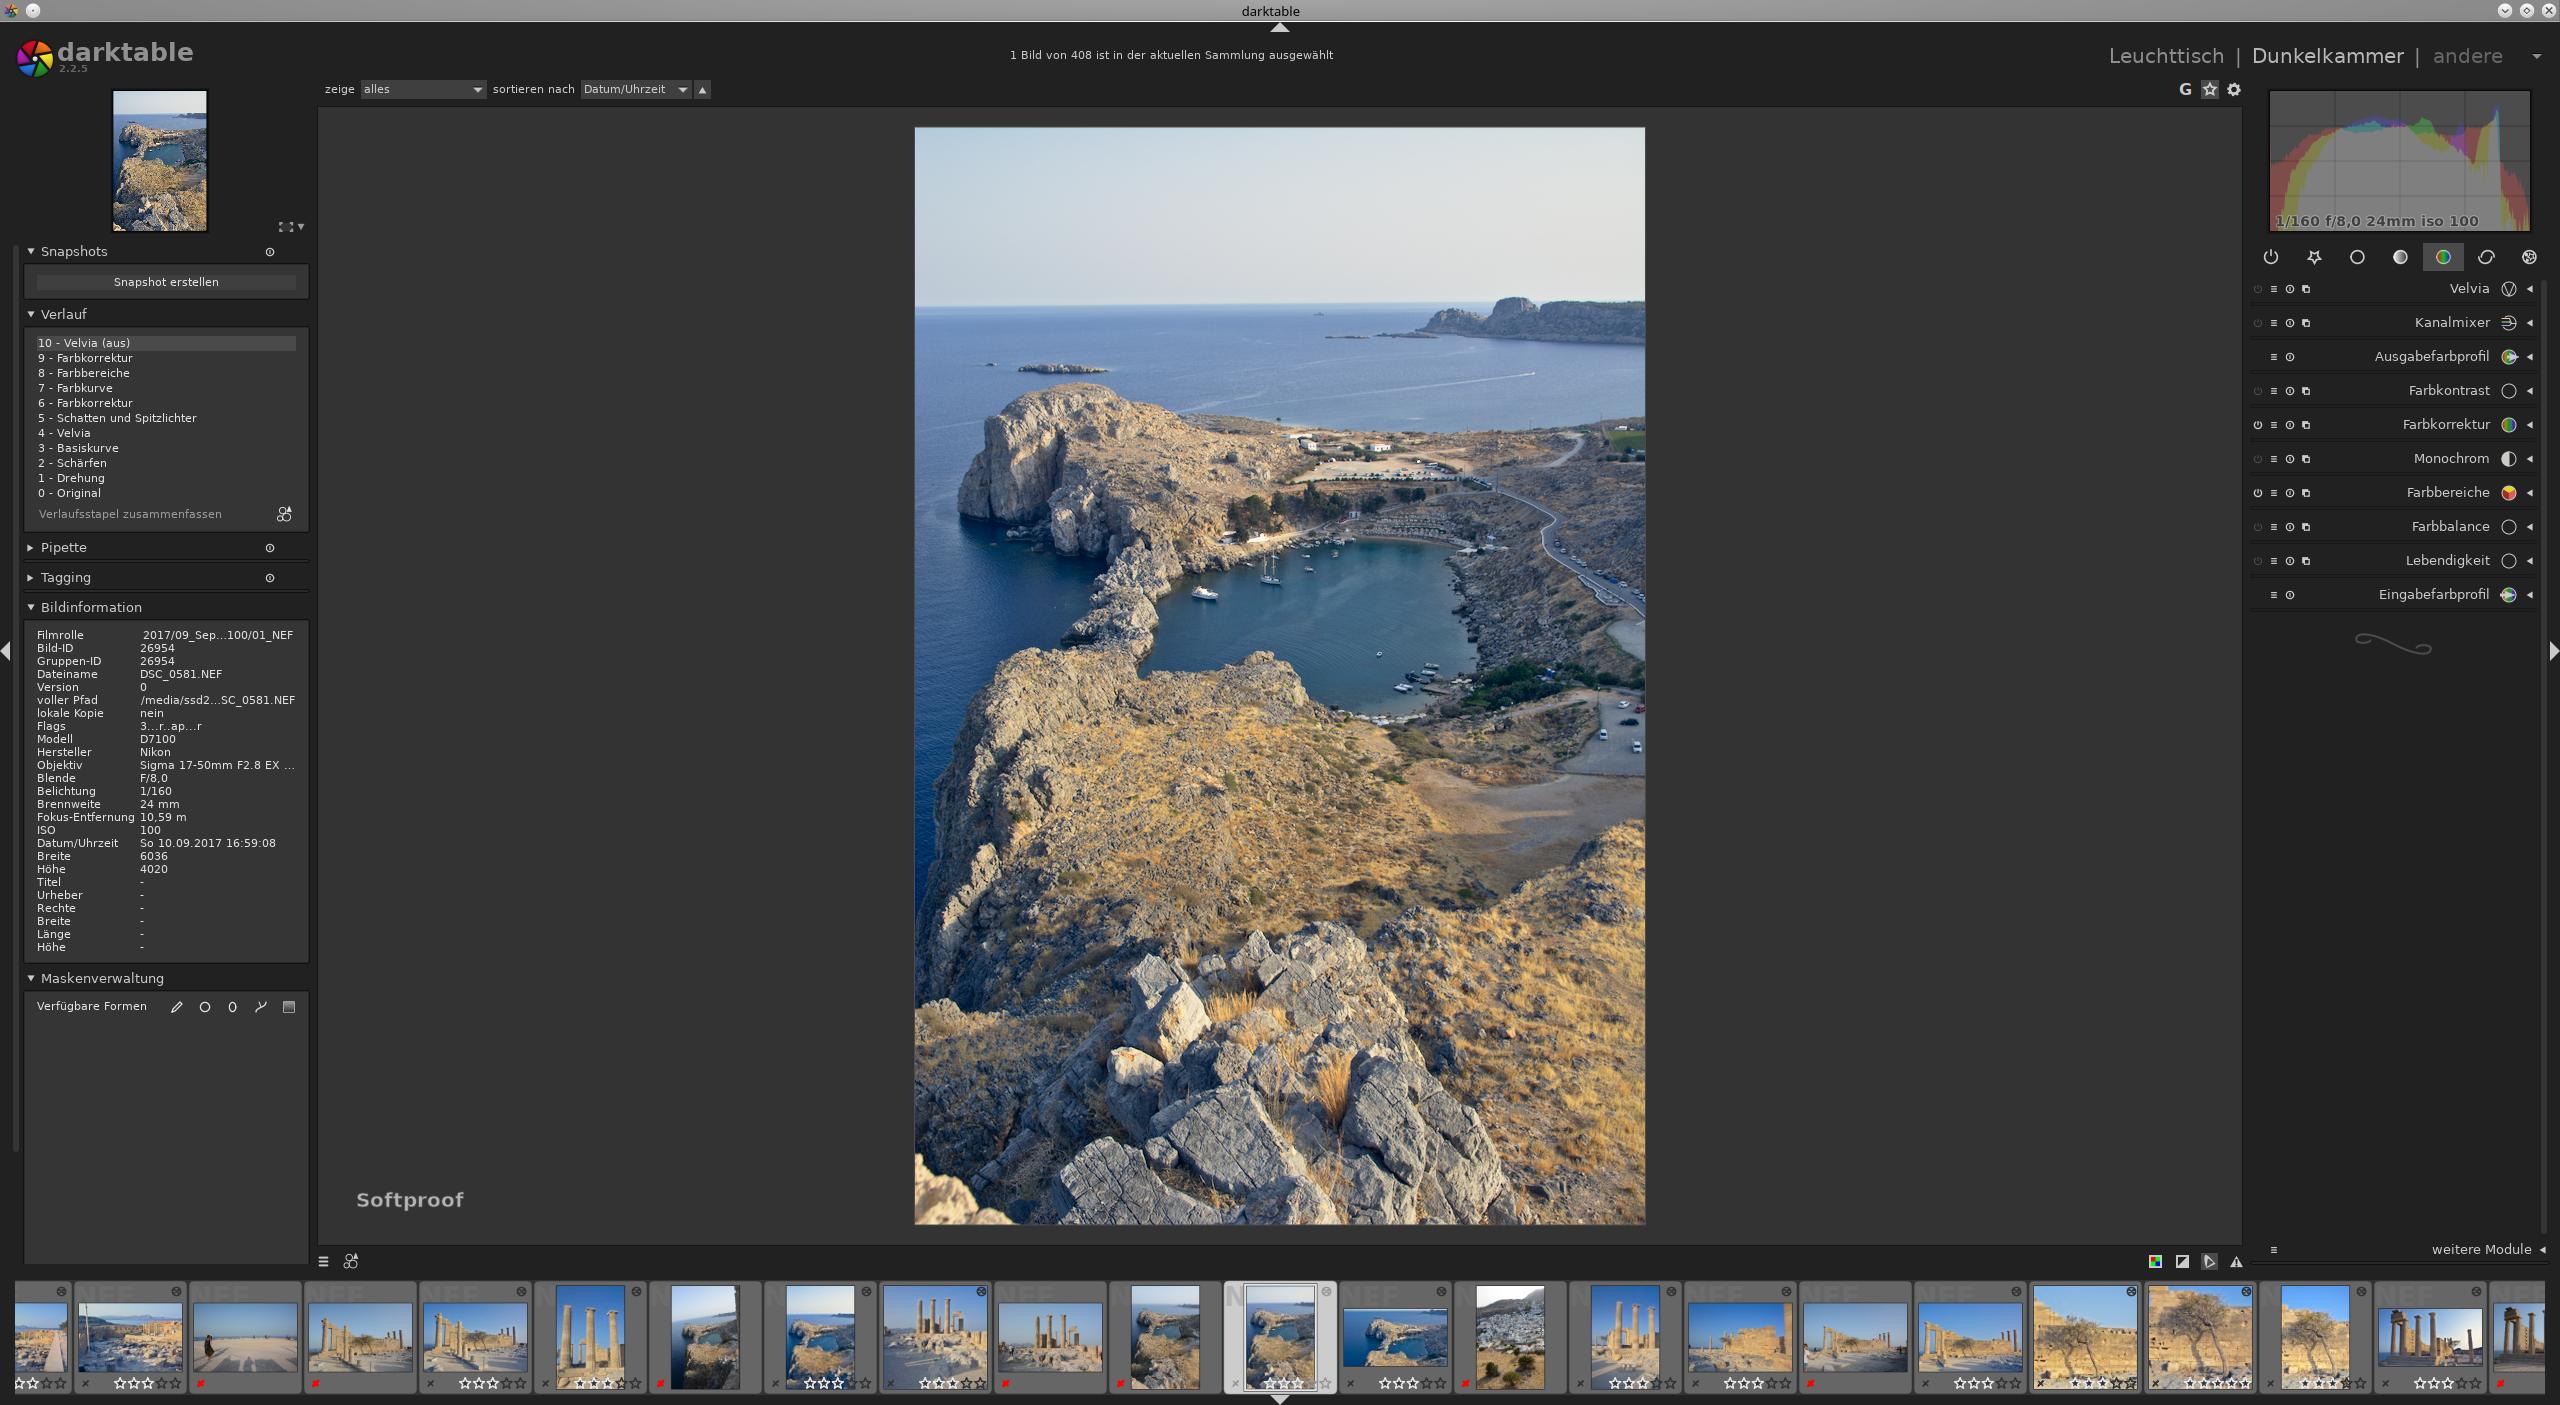2560x1405 pixels.
Task: Enable the Monochrom module
Action: coord(2258,459)
